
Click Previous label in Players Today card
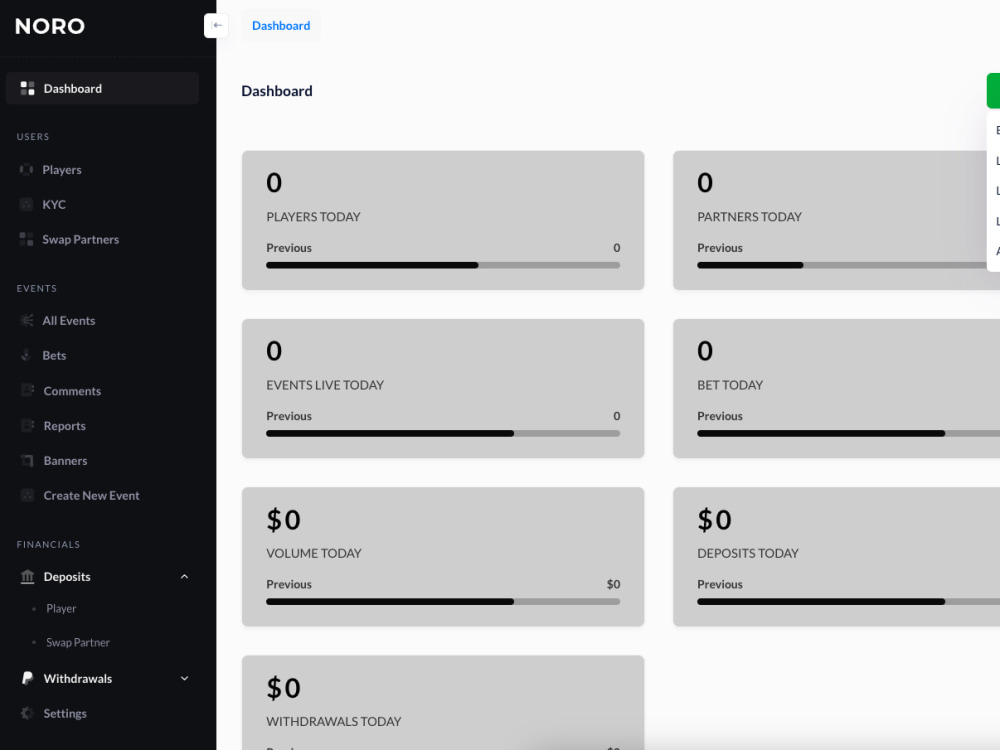point(289,247)
